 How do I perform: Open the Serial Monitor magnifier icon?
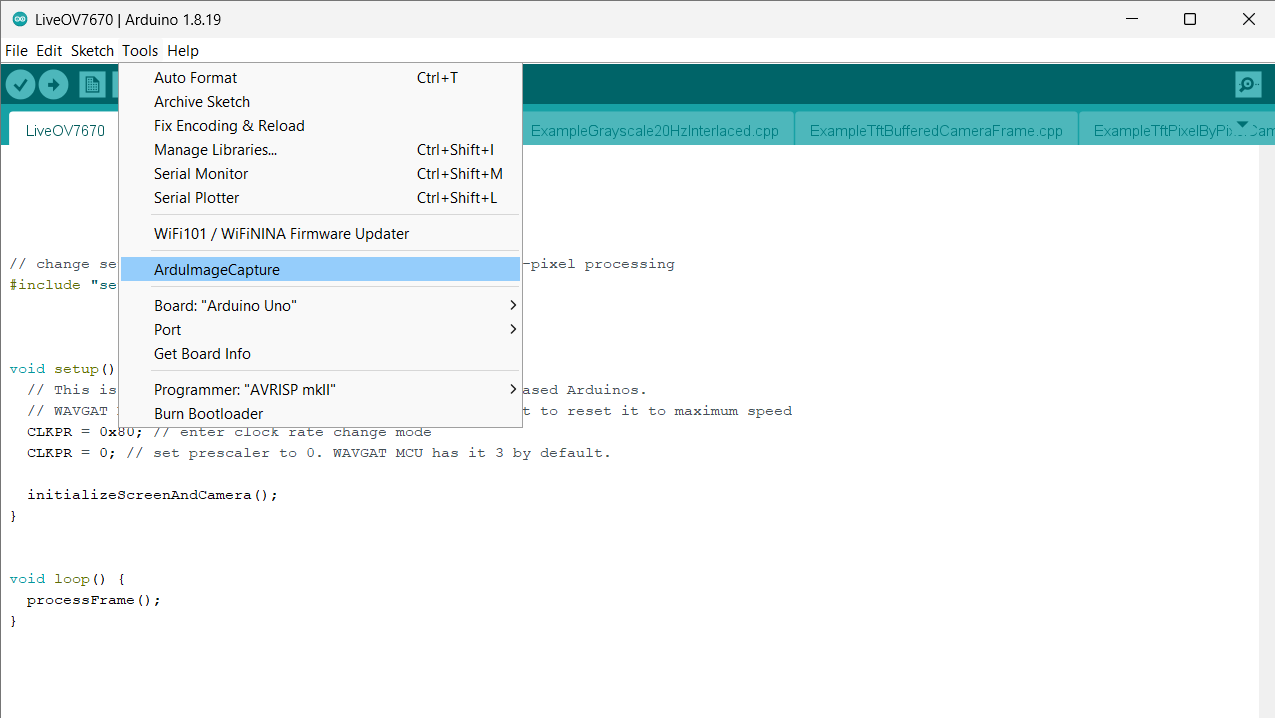(1247, 84)
